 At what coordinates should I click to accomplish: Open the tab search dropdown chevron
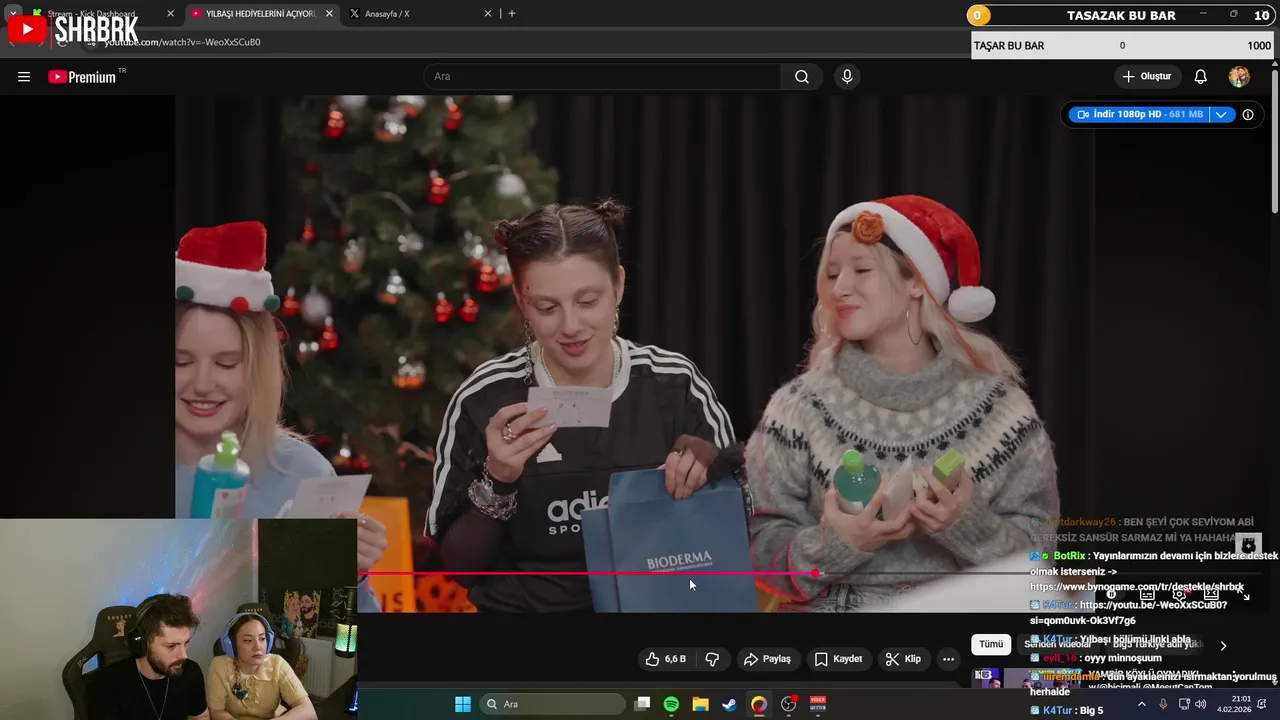click(x=13, y=14)
